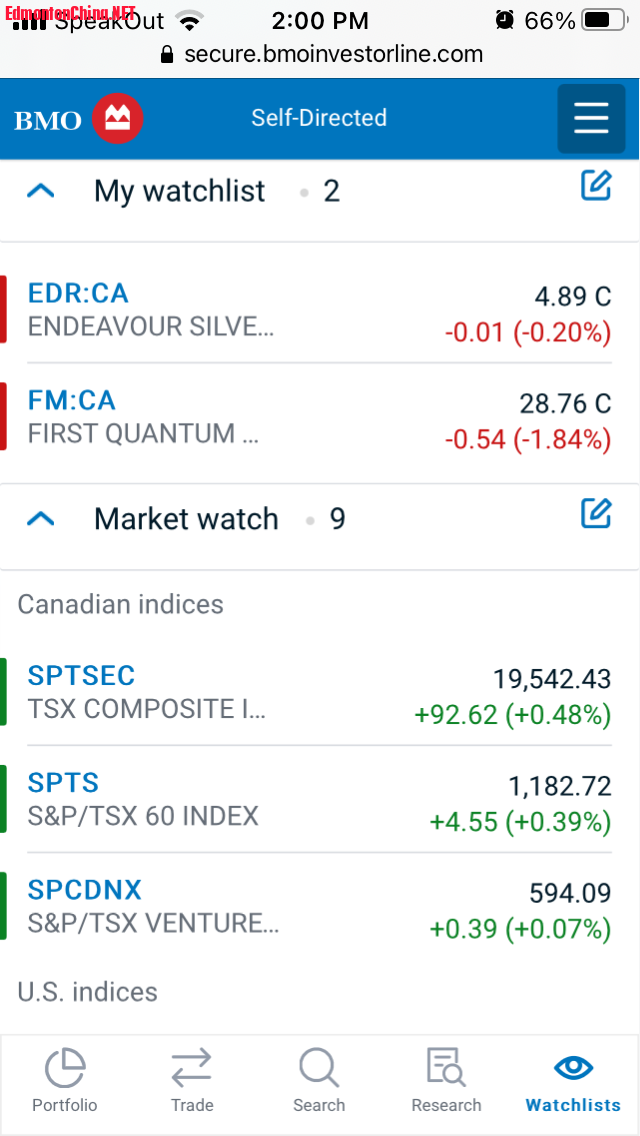The height and width of the screenshot is (1136, 640).
Task: Collapse the Market watch section
Action: click(x=40, y=518)
